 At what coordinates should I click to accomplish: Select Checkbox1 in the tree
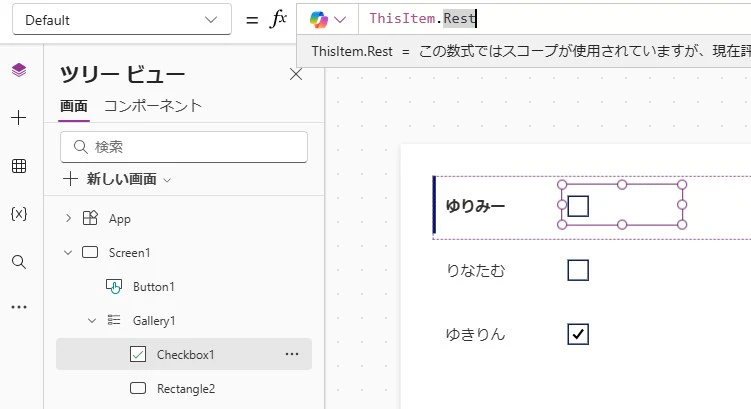(x=184, y=354)
